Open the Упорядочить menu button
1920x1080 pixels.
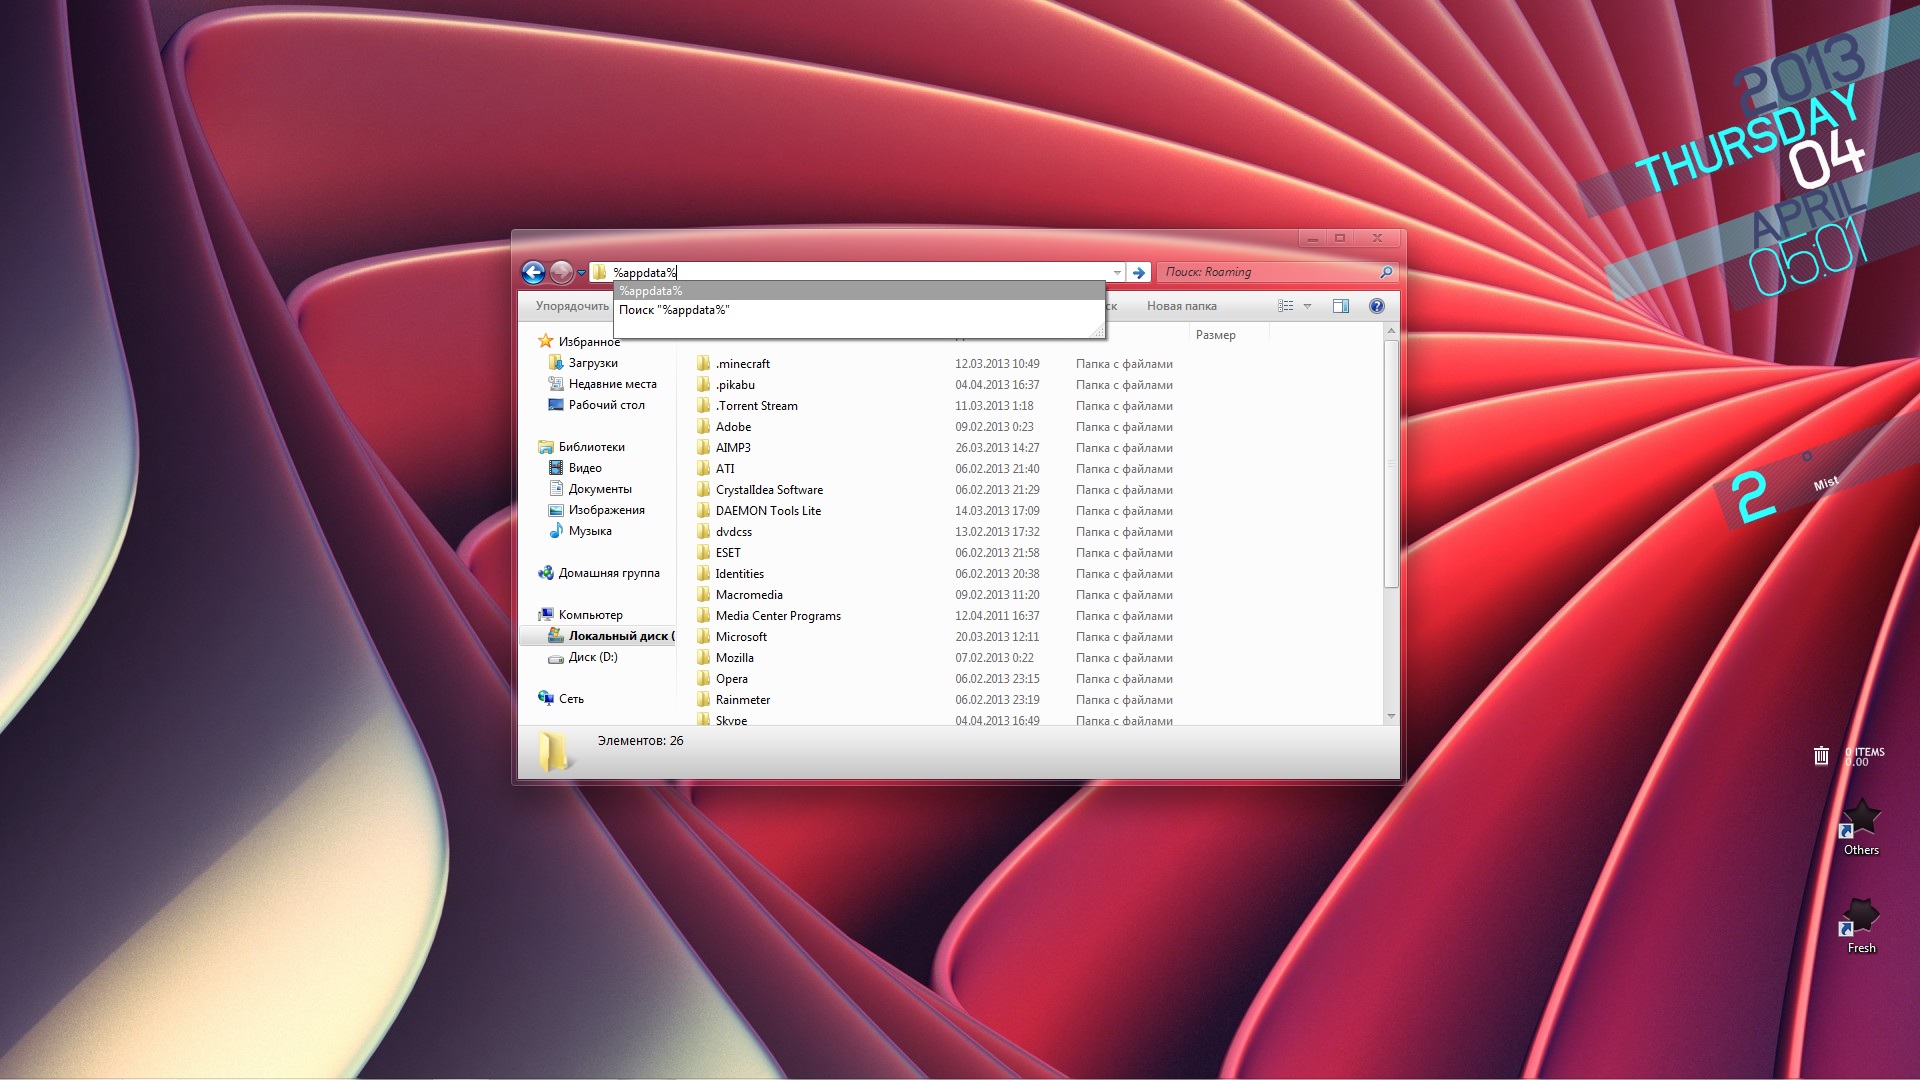point(571,306)
